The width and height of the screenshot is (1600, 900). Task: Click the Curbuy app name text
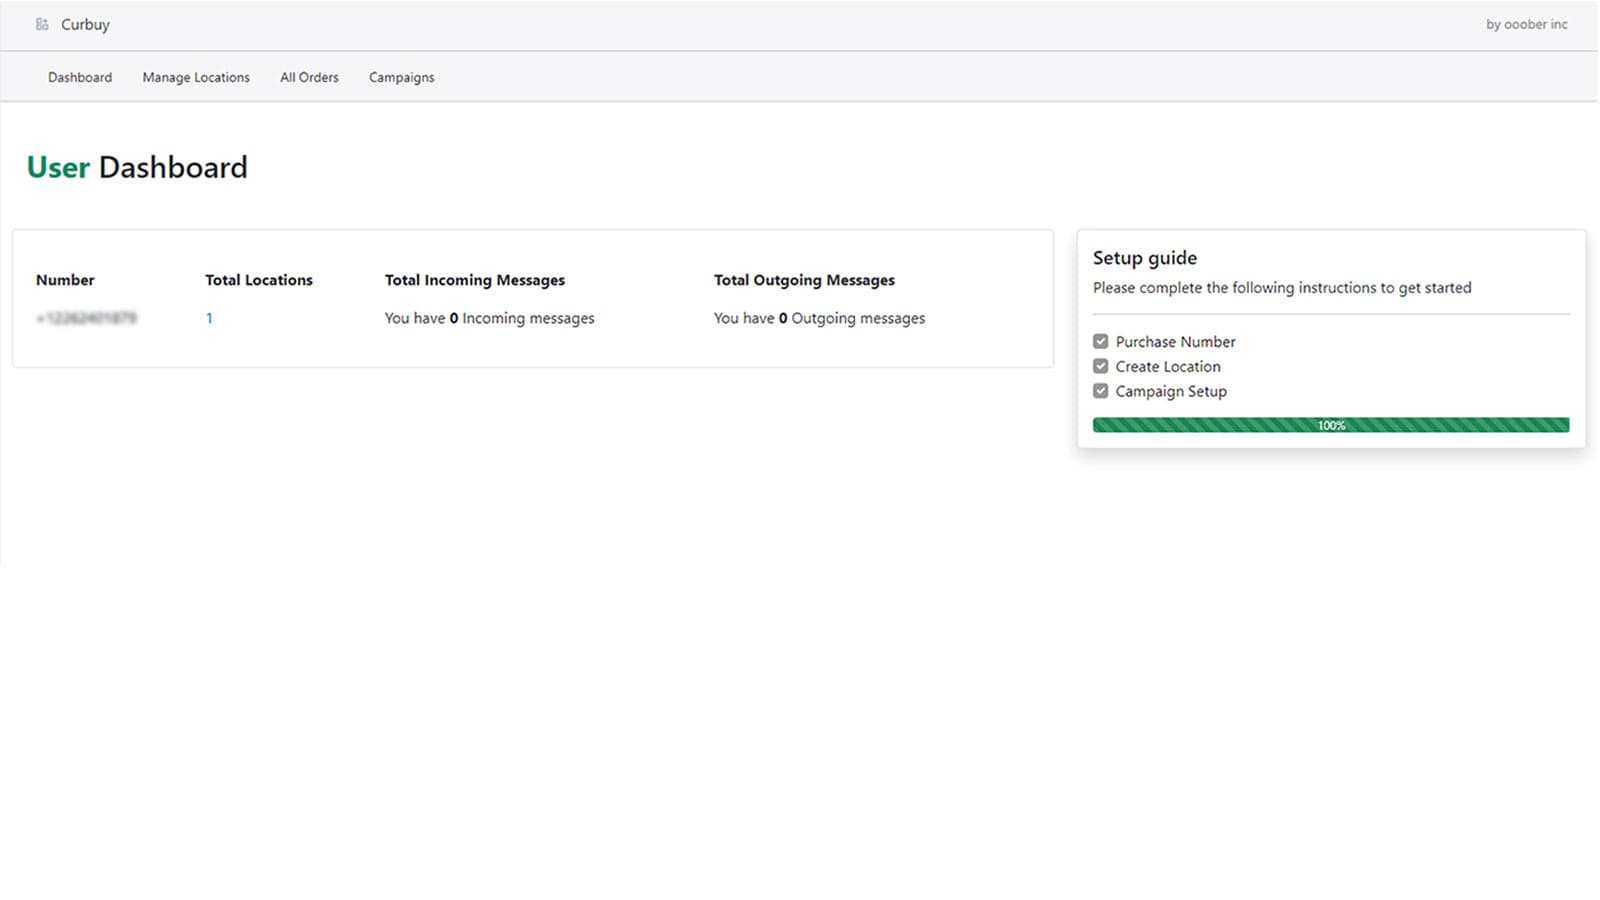click(x=85, y=24)
